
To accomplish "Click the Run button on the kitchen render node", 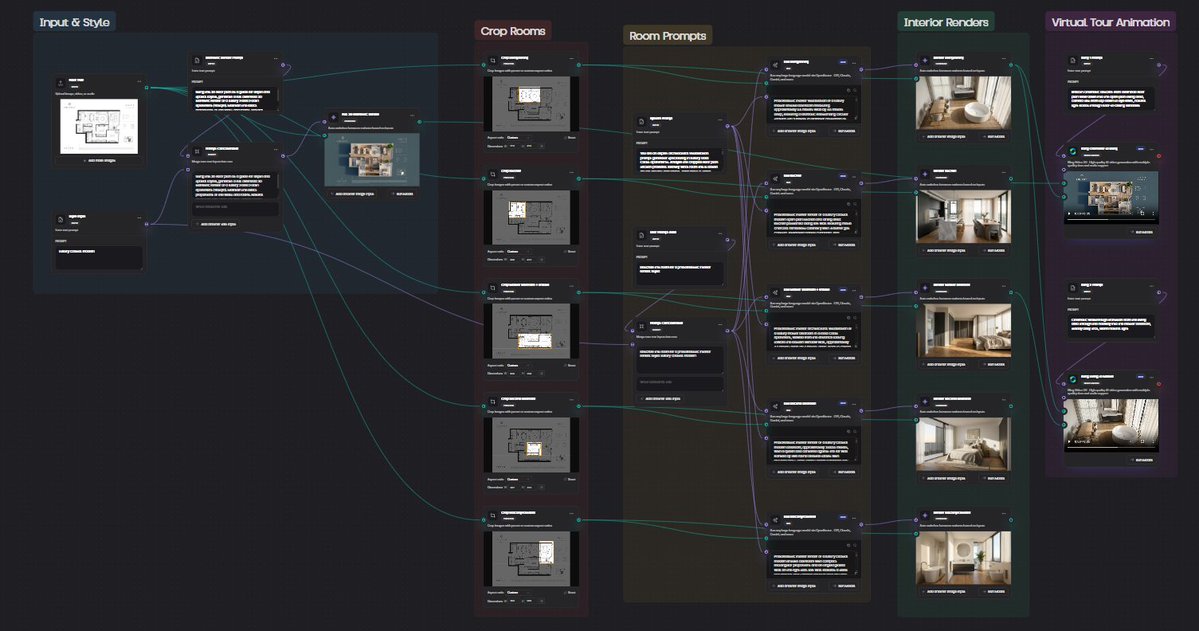I will 993,248.
